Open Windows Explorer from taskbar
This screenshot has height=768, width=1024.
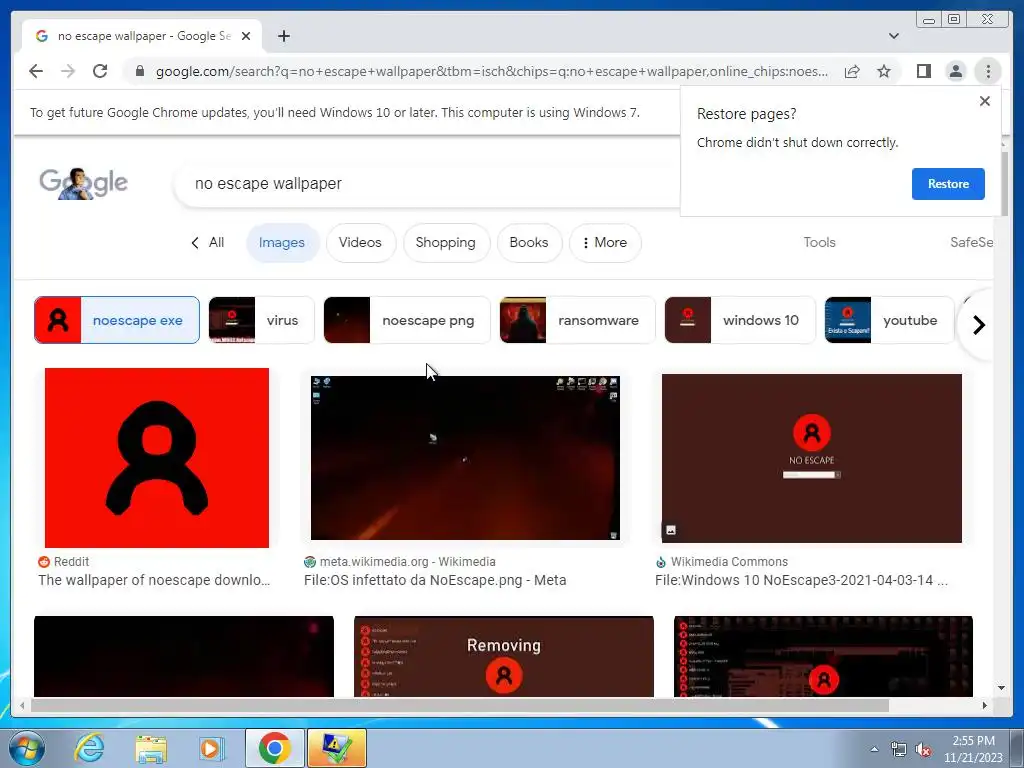click(150, 748)
